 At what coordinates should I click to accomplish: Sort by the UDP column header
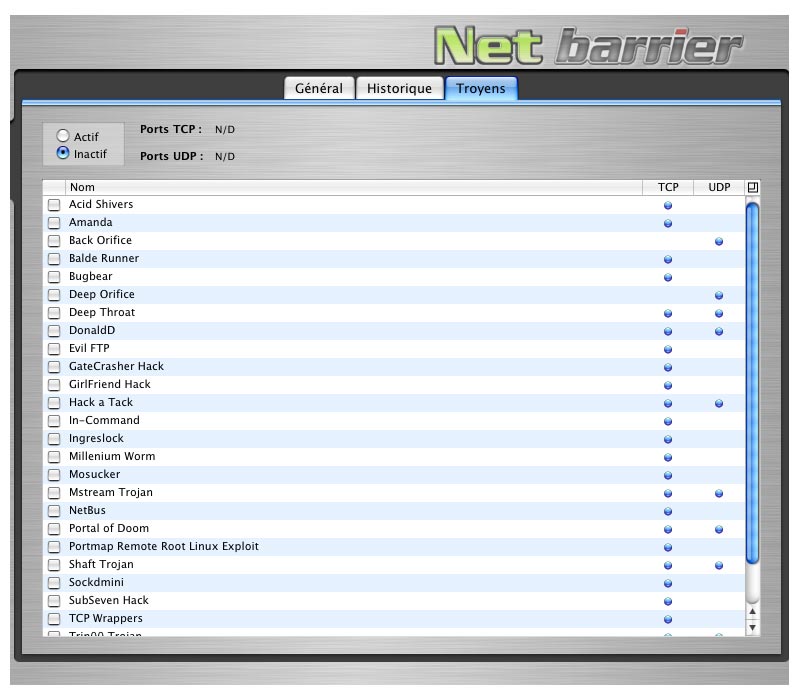(x=719, y=187)
